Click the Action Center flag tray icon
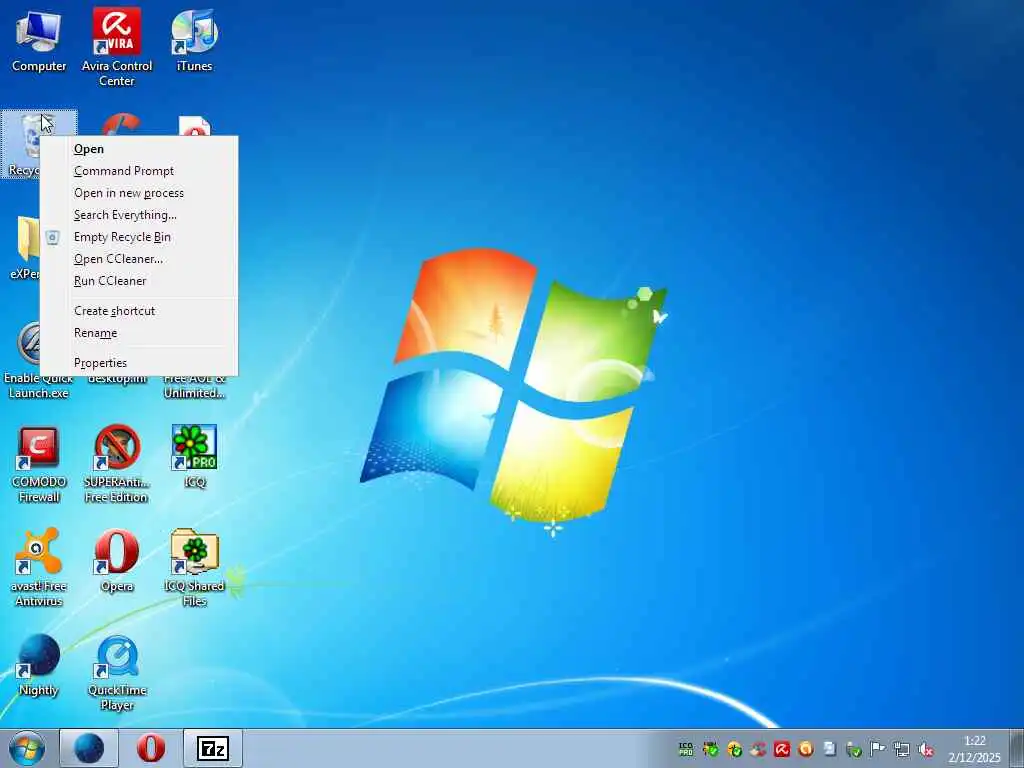Viewport: 1024px width, 768px height. point(877,749)
